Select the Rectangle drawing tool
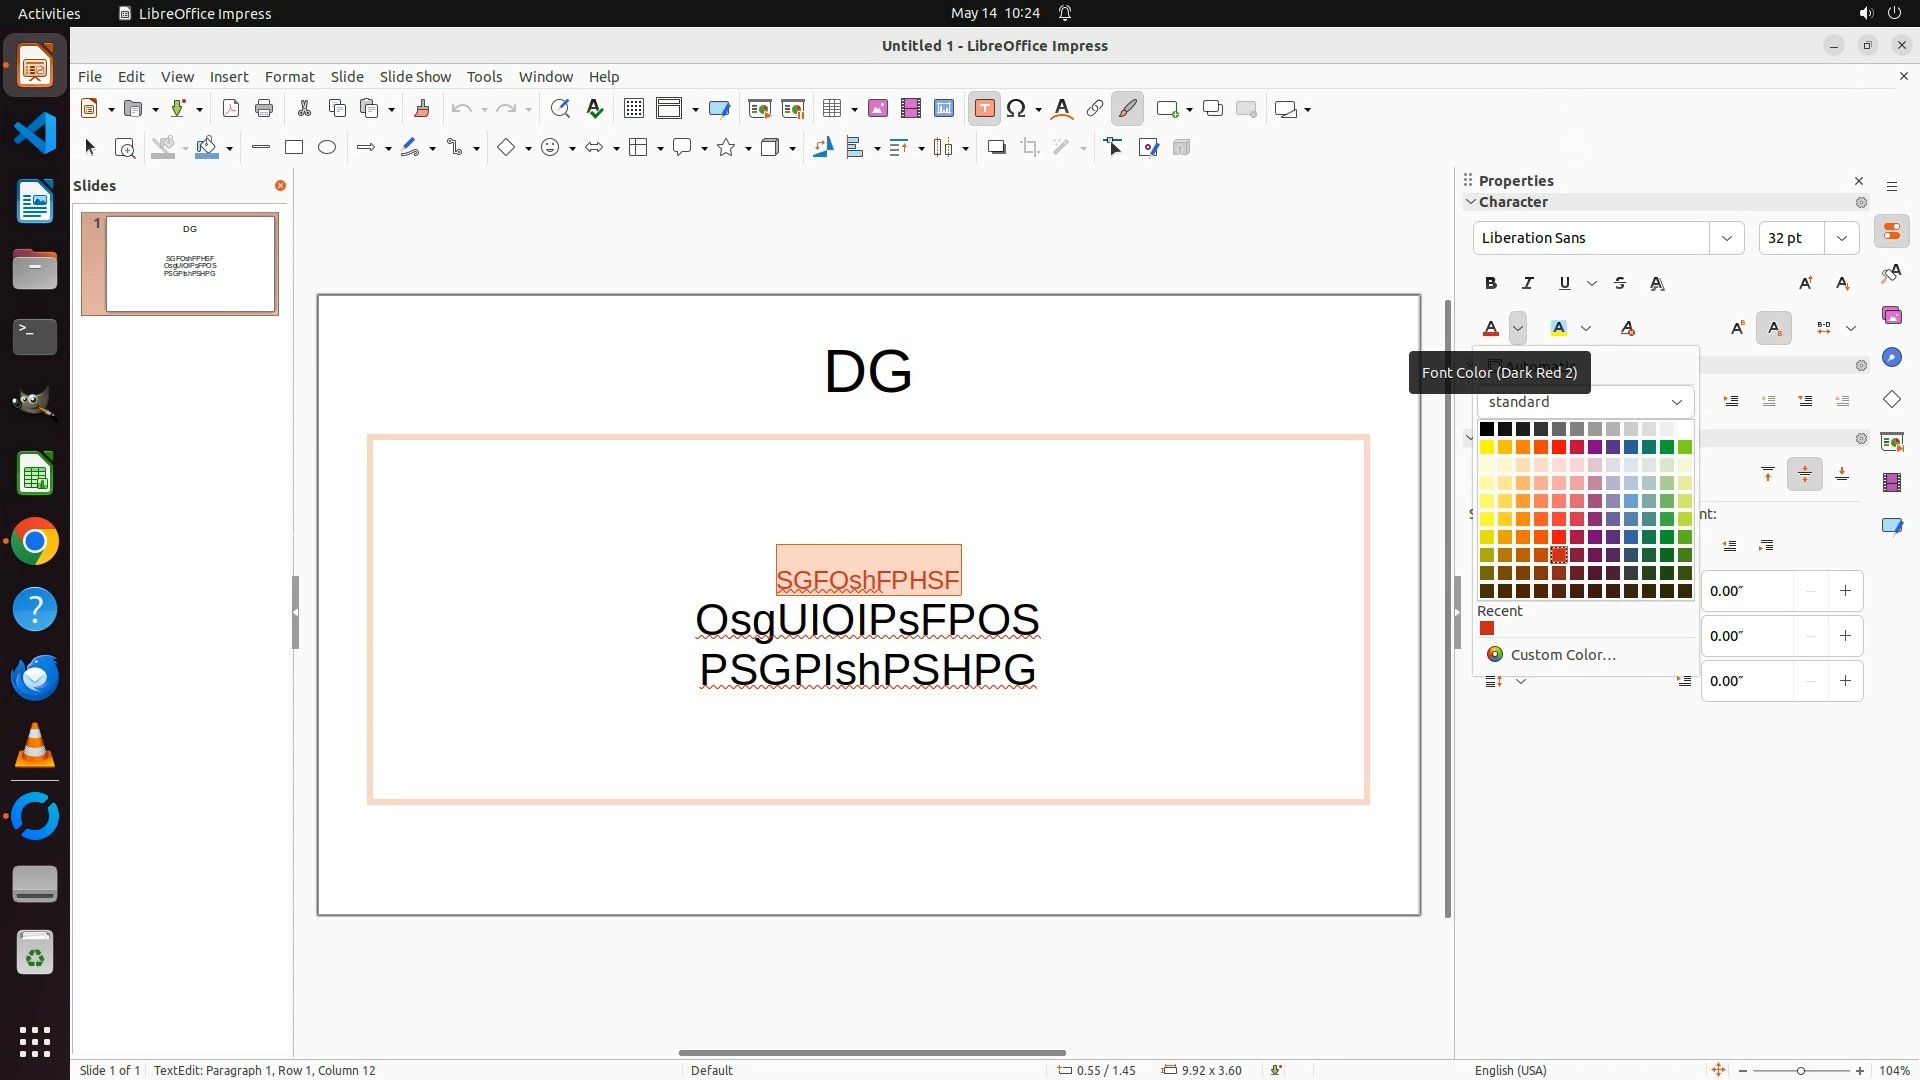This screenshot has width=1920, height=1080. point(293,148)
